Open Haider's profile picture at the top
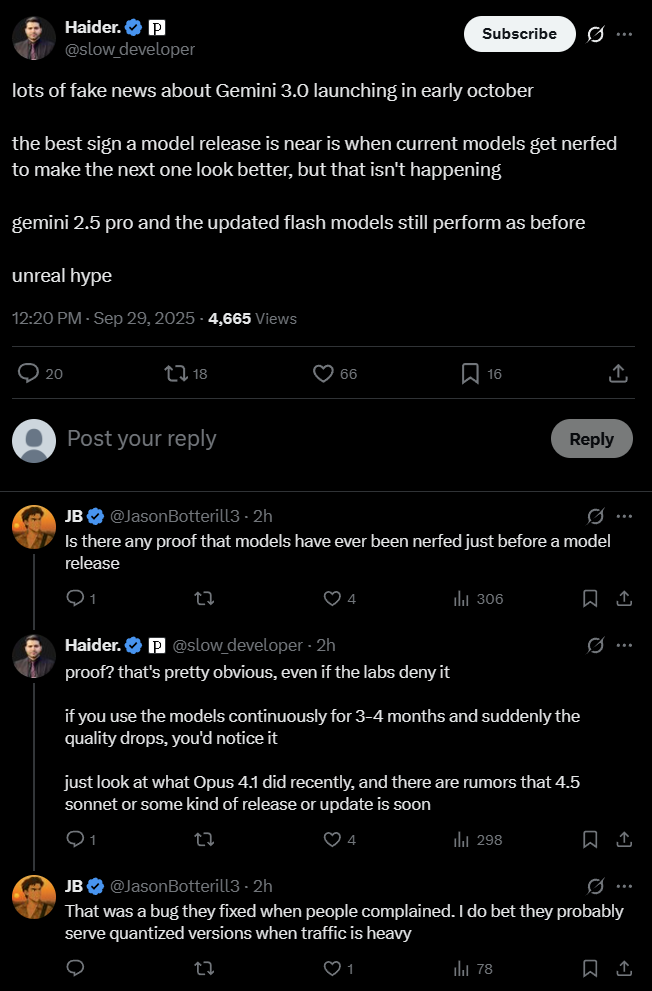This screenshot has height=991, width=652. pos(34,38)
